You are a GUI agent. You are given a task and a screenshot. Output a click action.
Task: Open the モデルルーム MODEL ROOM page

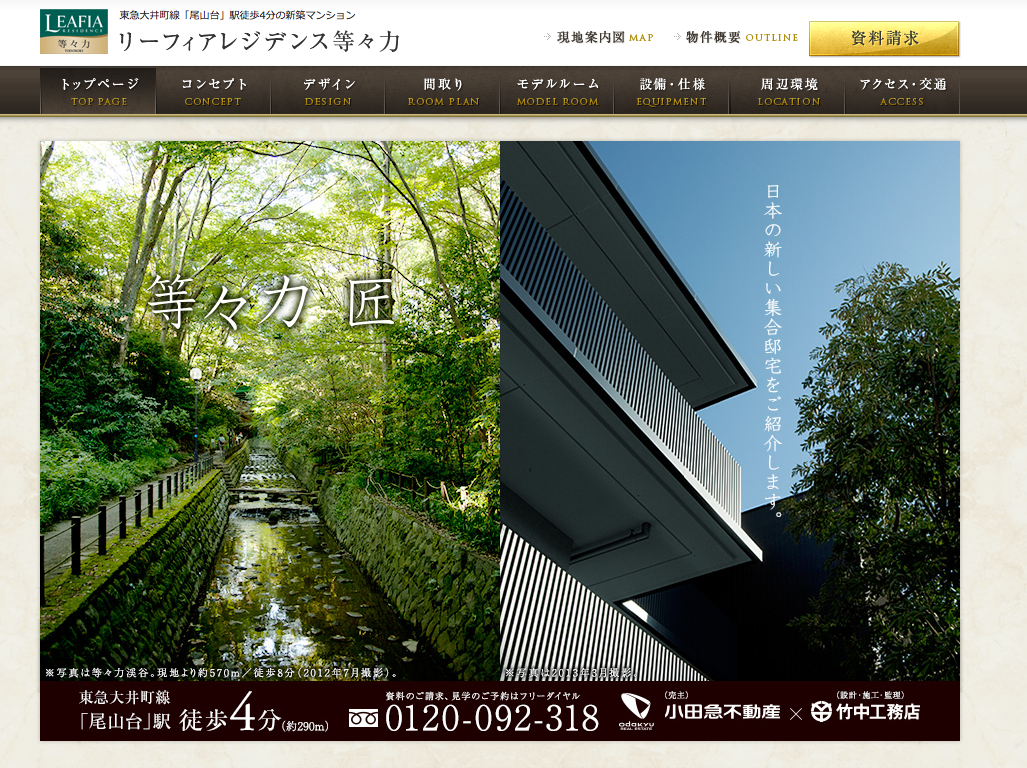click(558, 91)
